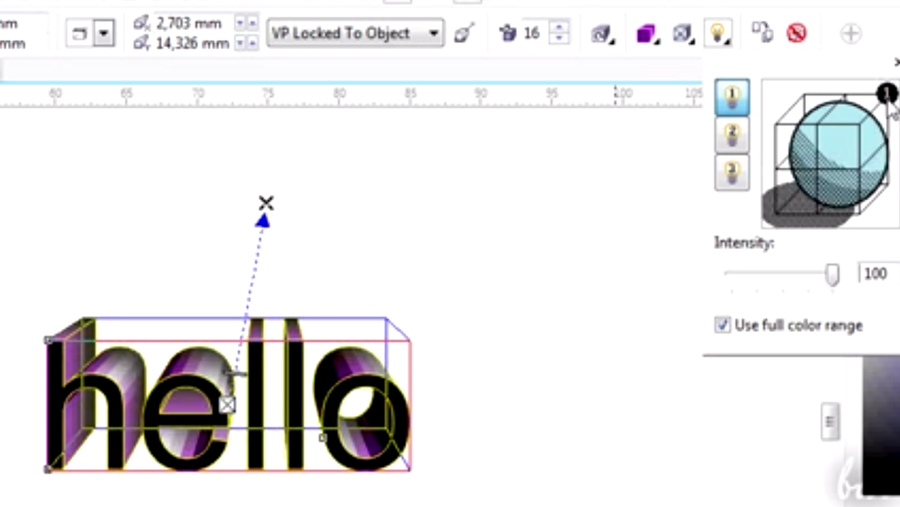
Task: Click the blue extrusion arrow head
Action: tap(263, 220)
